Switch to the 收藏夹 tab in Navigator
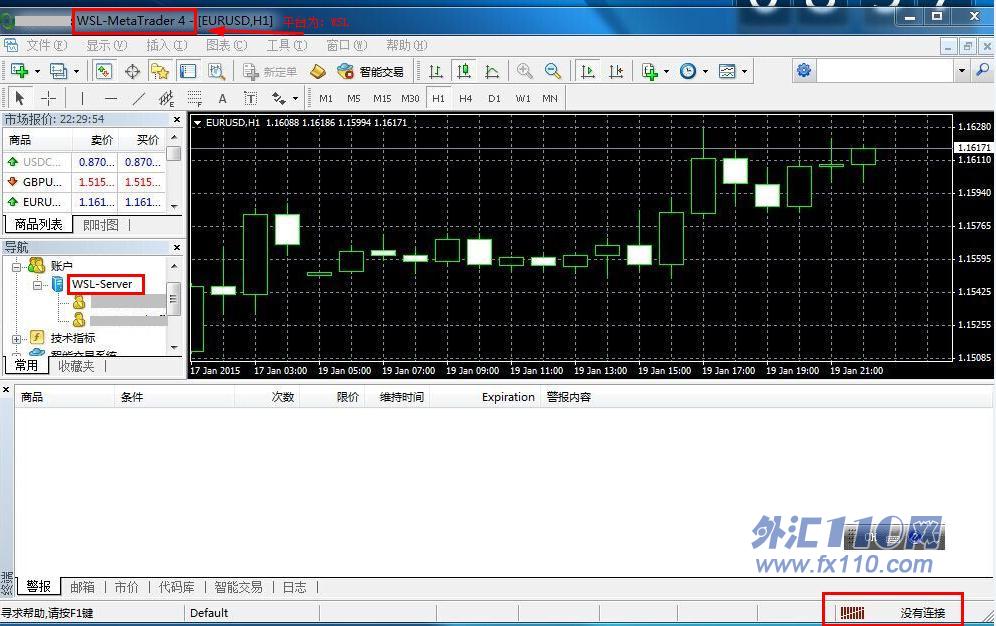The height and width of the screenshot is (626, 996). 76,366
